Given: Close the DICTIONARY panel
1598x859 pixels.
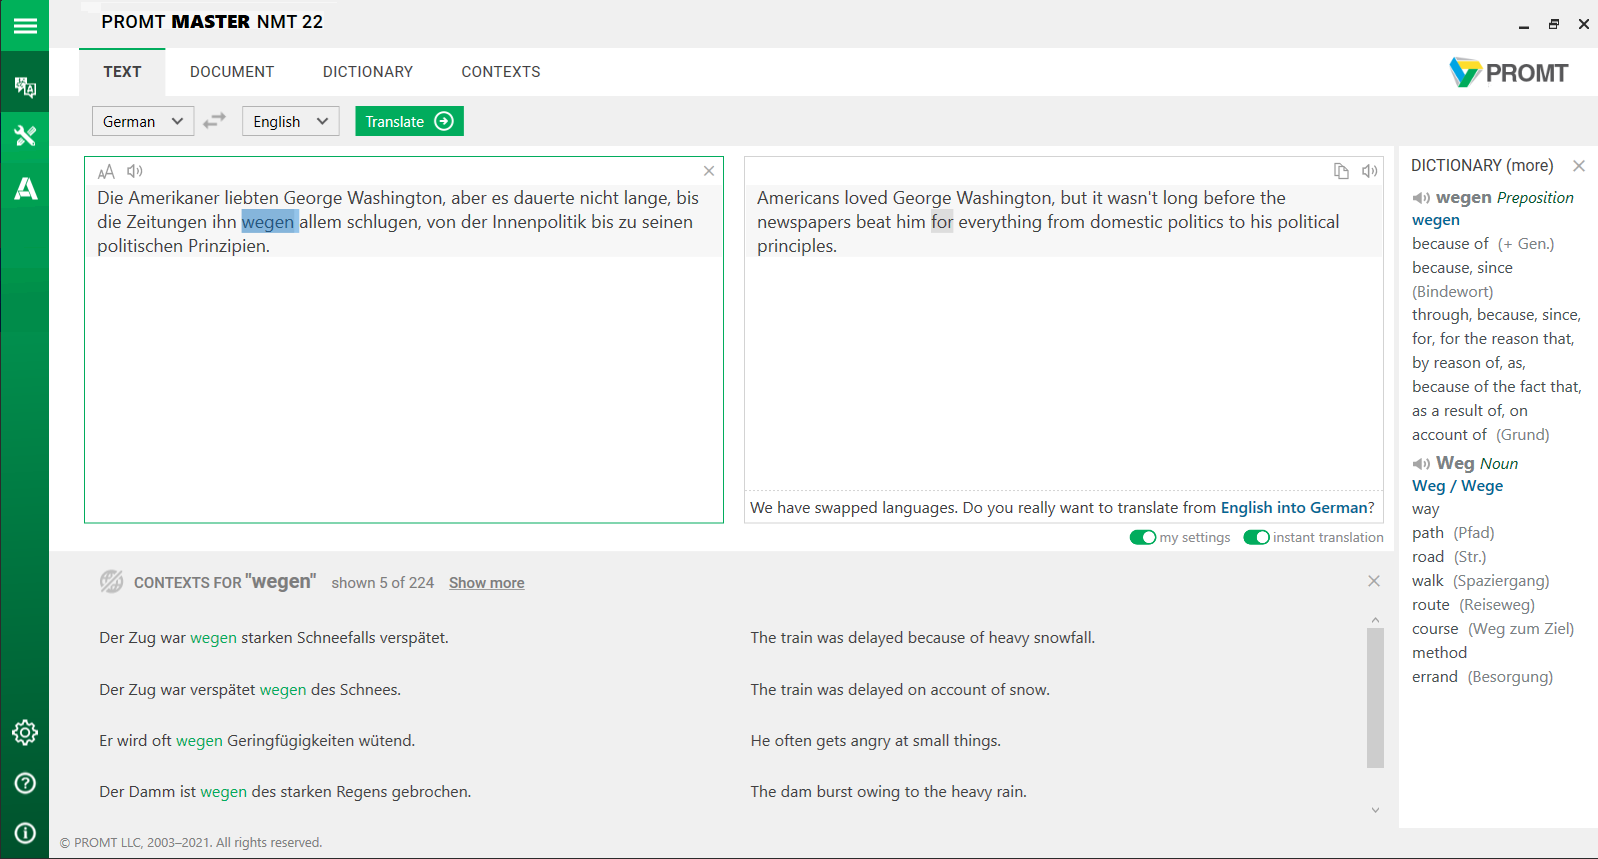Looking at the screenshot, I should (1579, 166).
